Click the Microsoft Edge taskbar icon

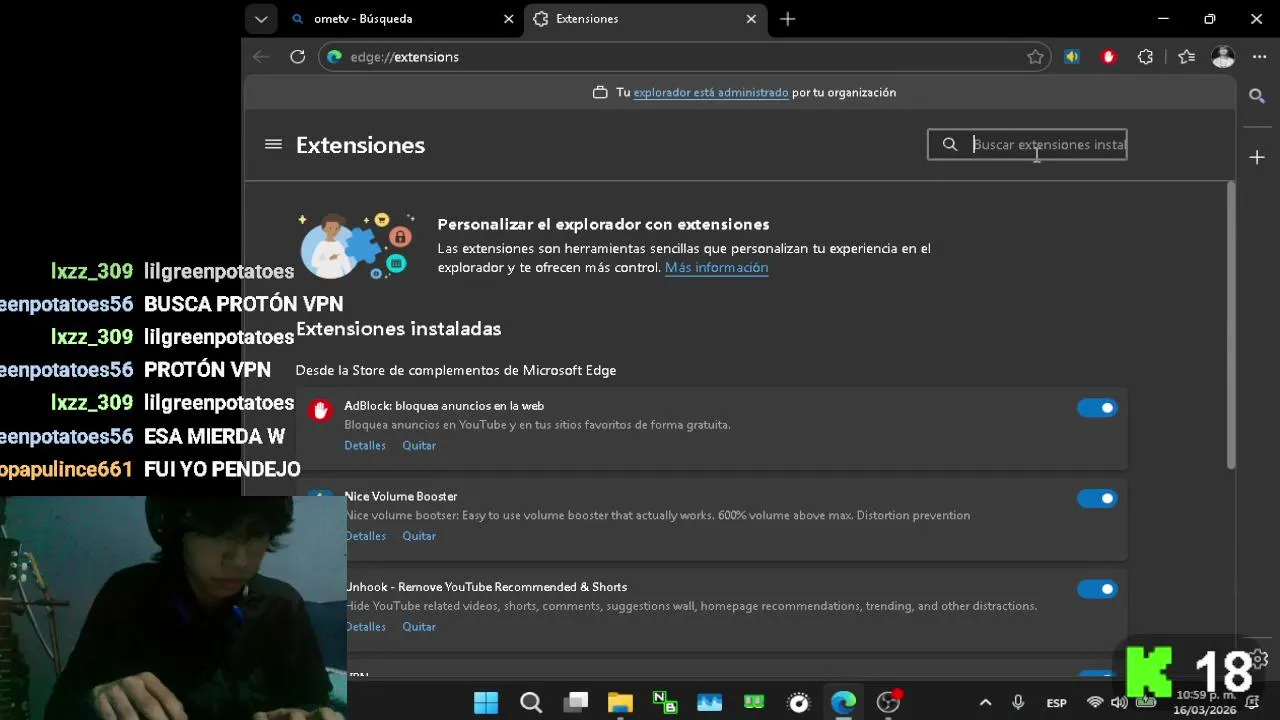[x=843, y=703]
